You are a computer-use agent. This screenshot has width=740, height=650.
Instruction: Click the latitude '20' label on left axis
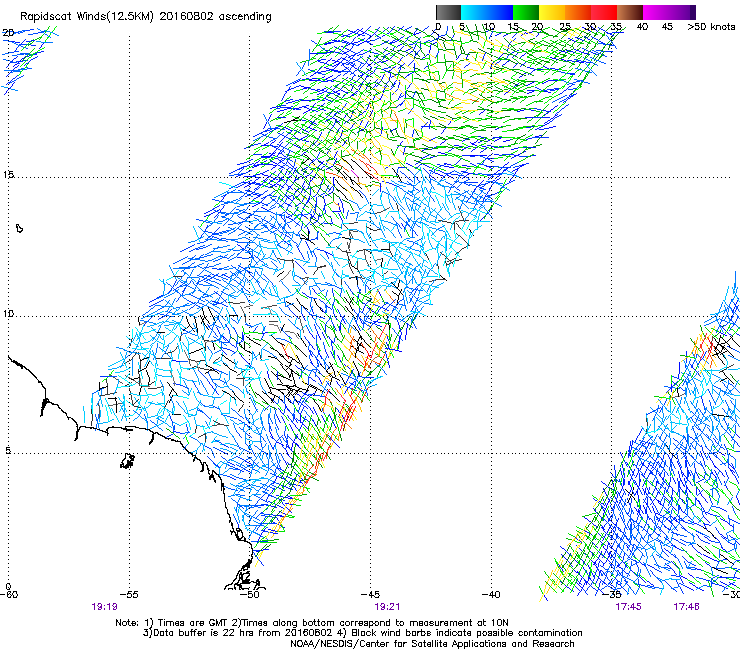(x=8, y=33)
